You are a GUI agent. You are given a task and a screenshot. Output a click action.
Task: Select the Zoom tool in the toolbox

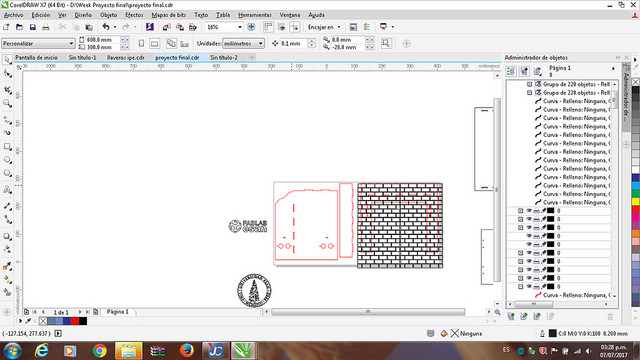[x=7, y=104]
